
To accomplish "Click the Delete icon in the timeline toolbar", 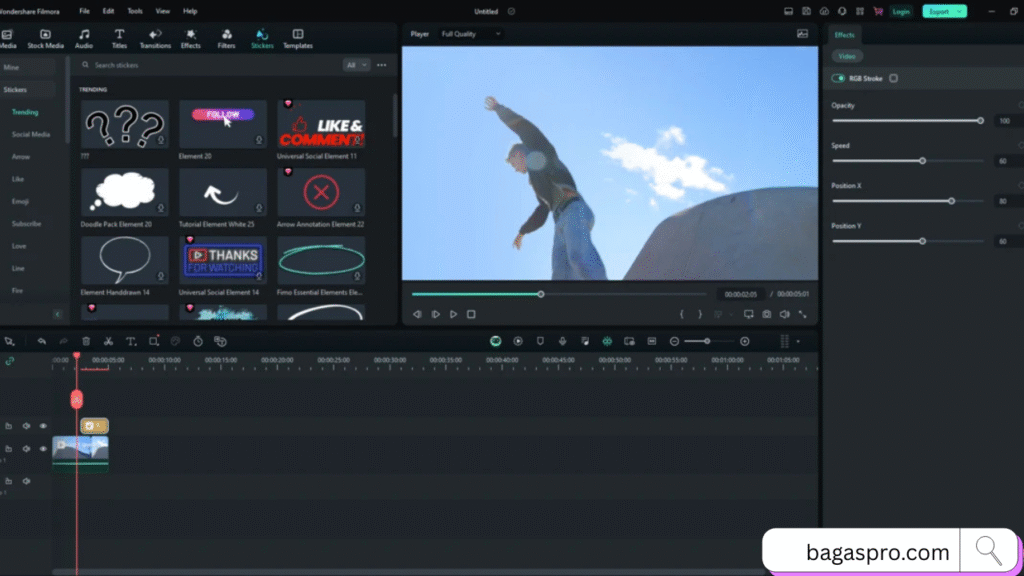I will click(x=85, y=341).
